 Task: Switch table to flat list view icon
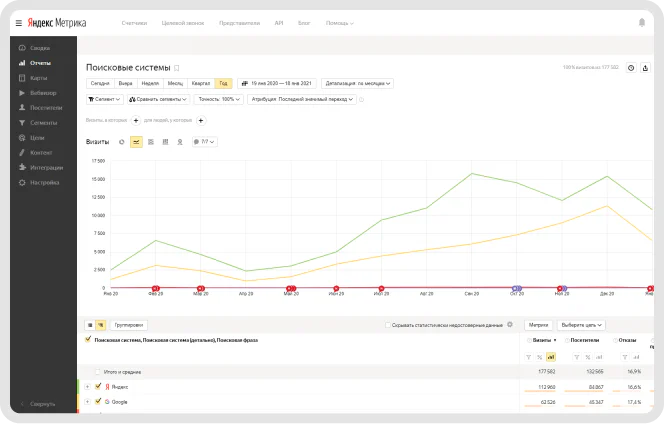[90, 325]
